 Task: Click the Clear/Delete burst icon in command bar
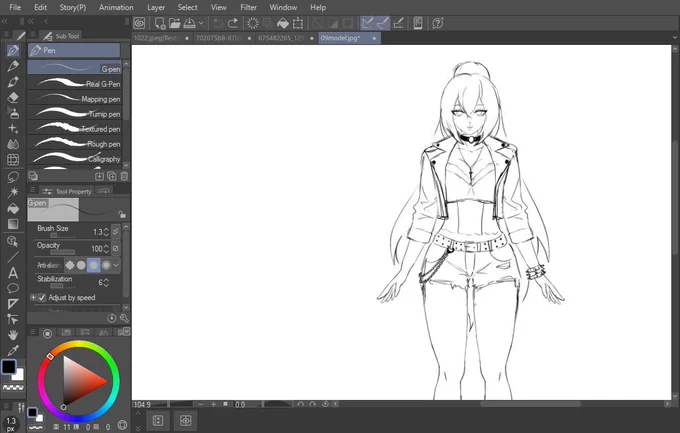(x=253, y=23)
